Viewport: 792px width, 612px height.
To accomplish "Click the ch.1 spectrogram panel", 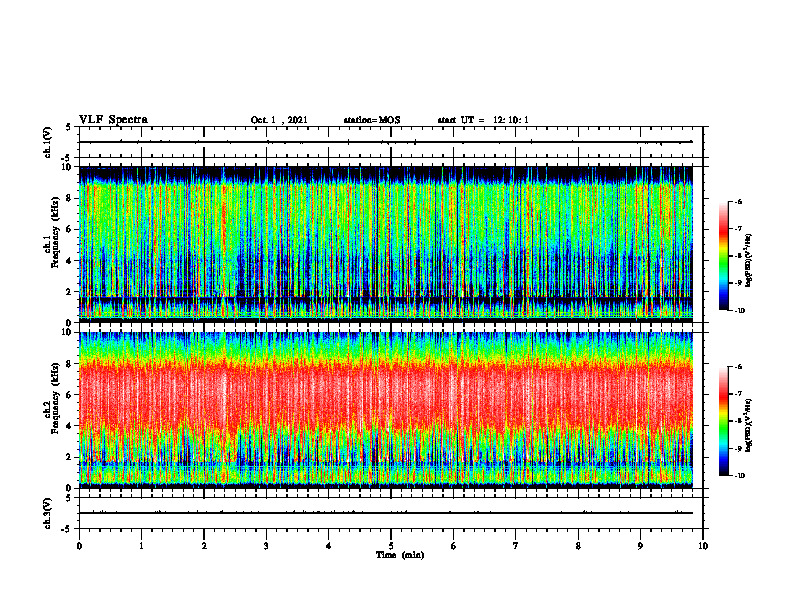I will point(386,244).
